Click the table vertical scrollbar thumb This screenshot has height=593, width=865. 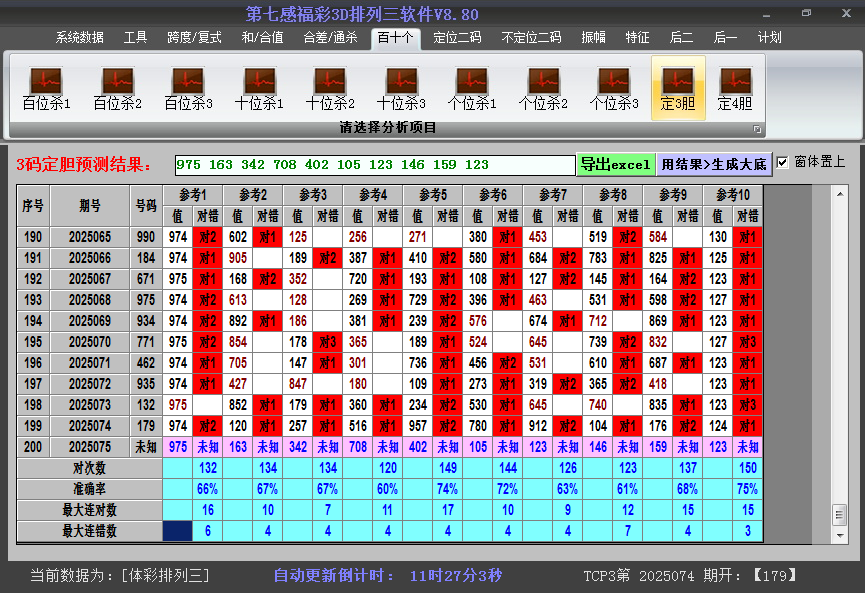point(840,515)
